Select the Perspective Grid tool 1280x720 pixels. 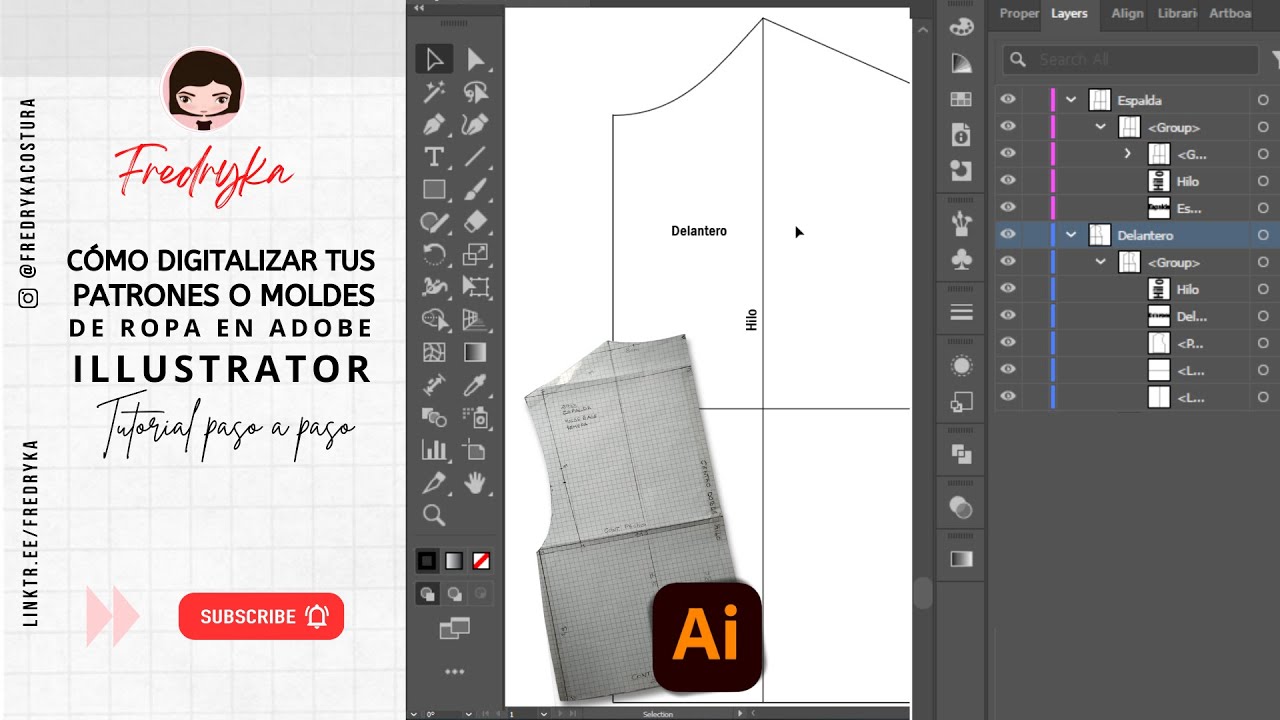(476, 320)
